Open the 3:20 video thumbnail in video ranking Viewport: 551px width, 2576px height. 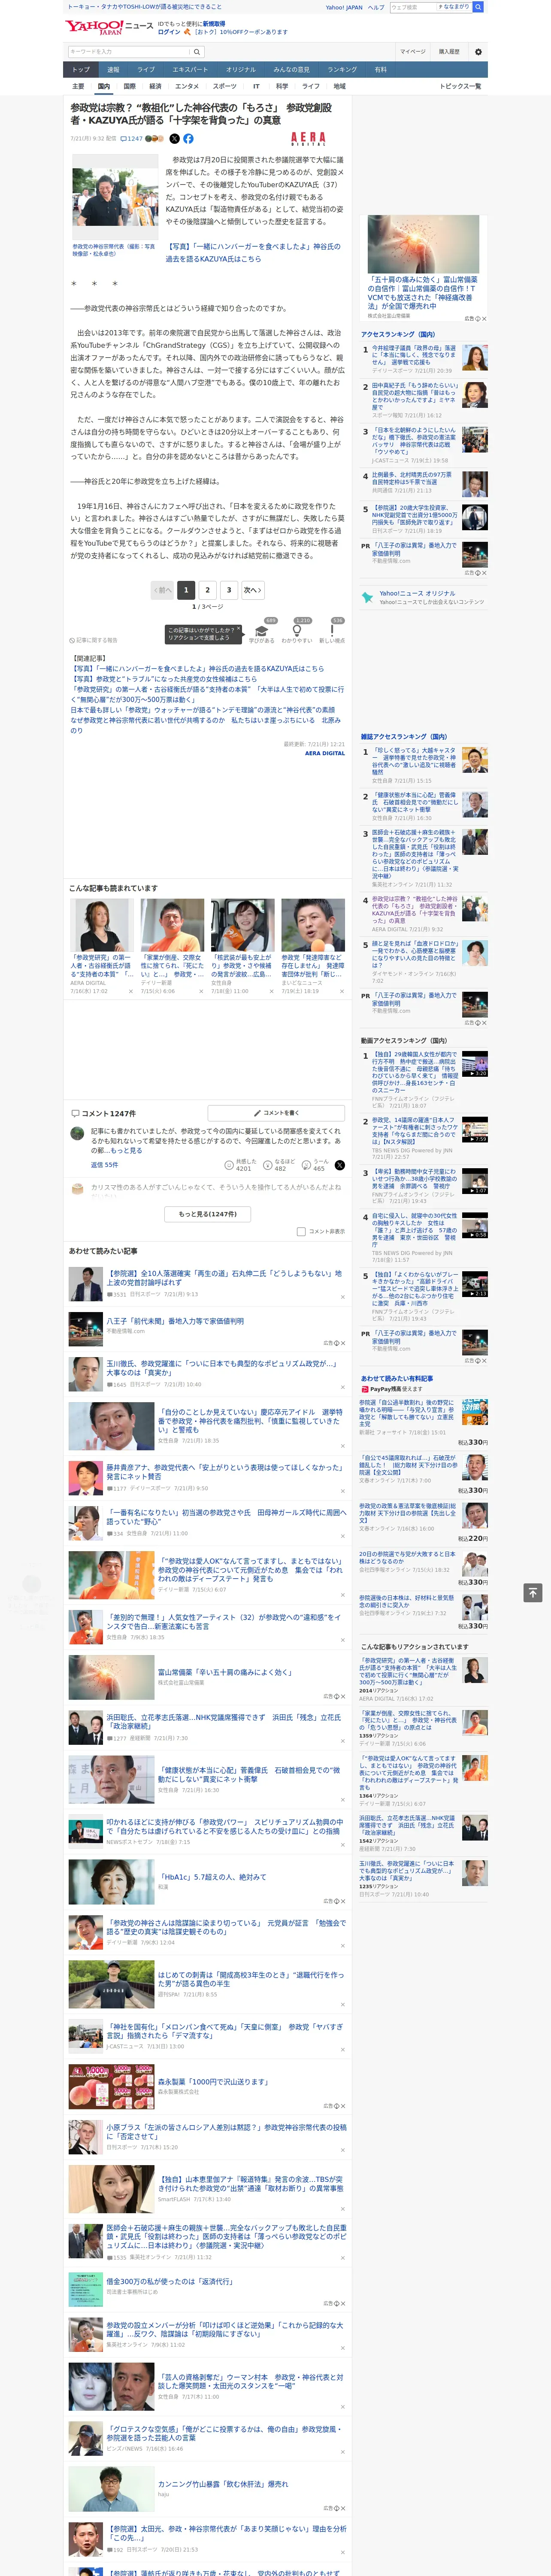click(474, 1064)
